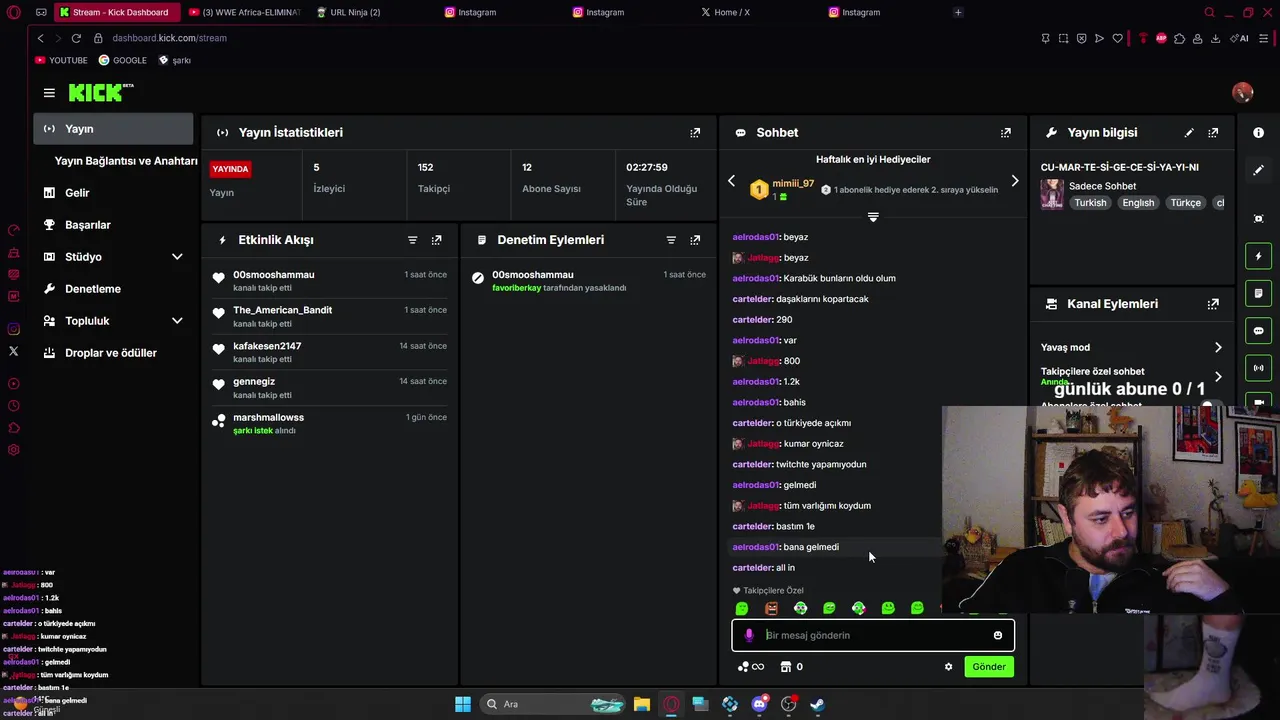Open the Denetleme page
Image resolution: width=1280 pixels, height=720 pixels.
click(x=113, y=289)
